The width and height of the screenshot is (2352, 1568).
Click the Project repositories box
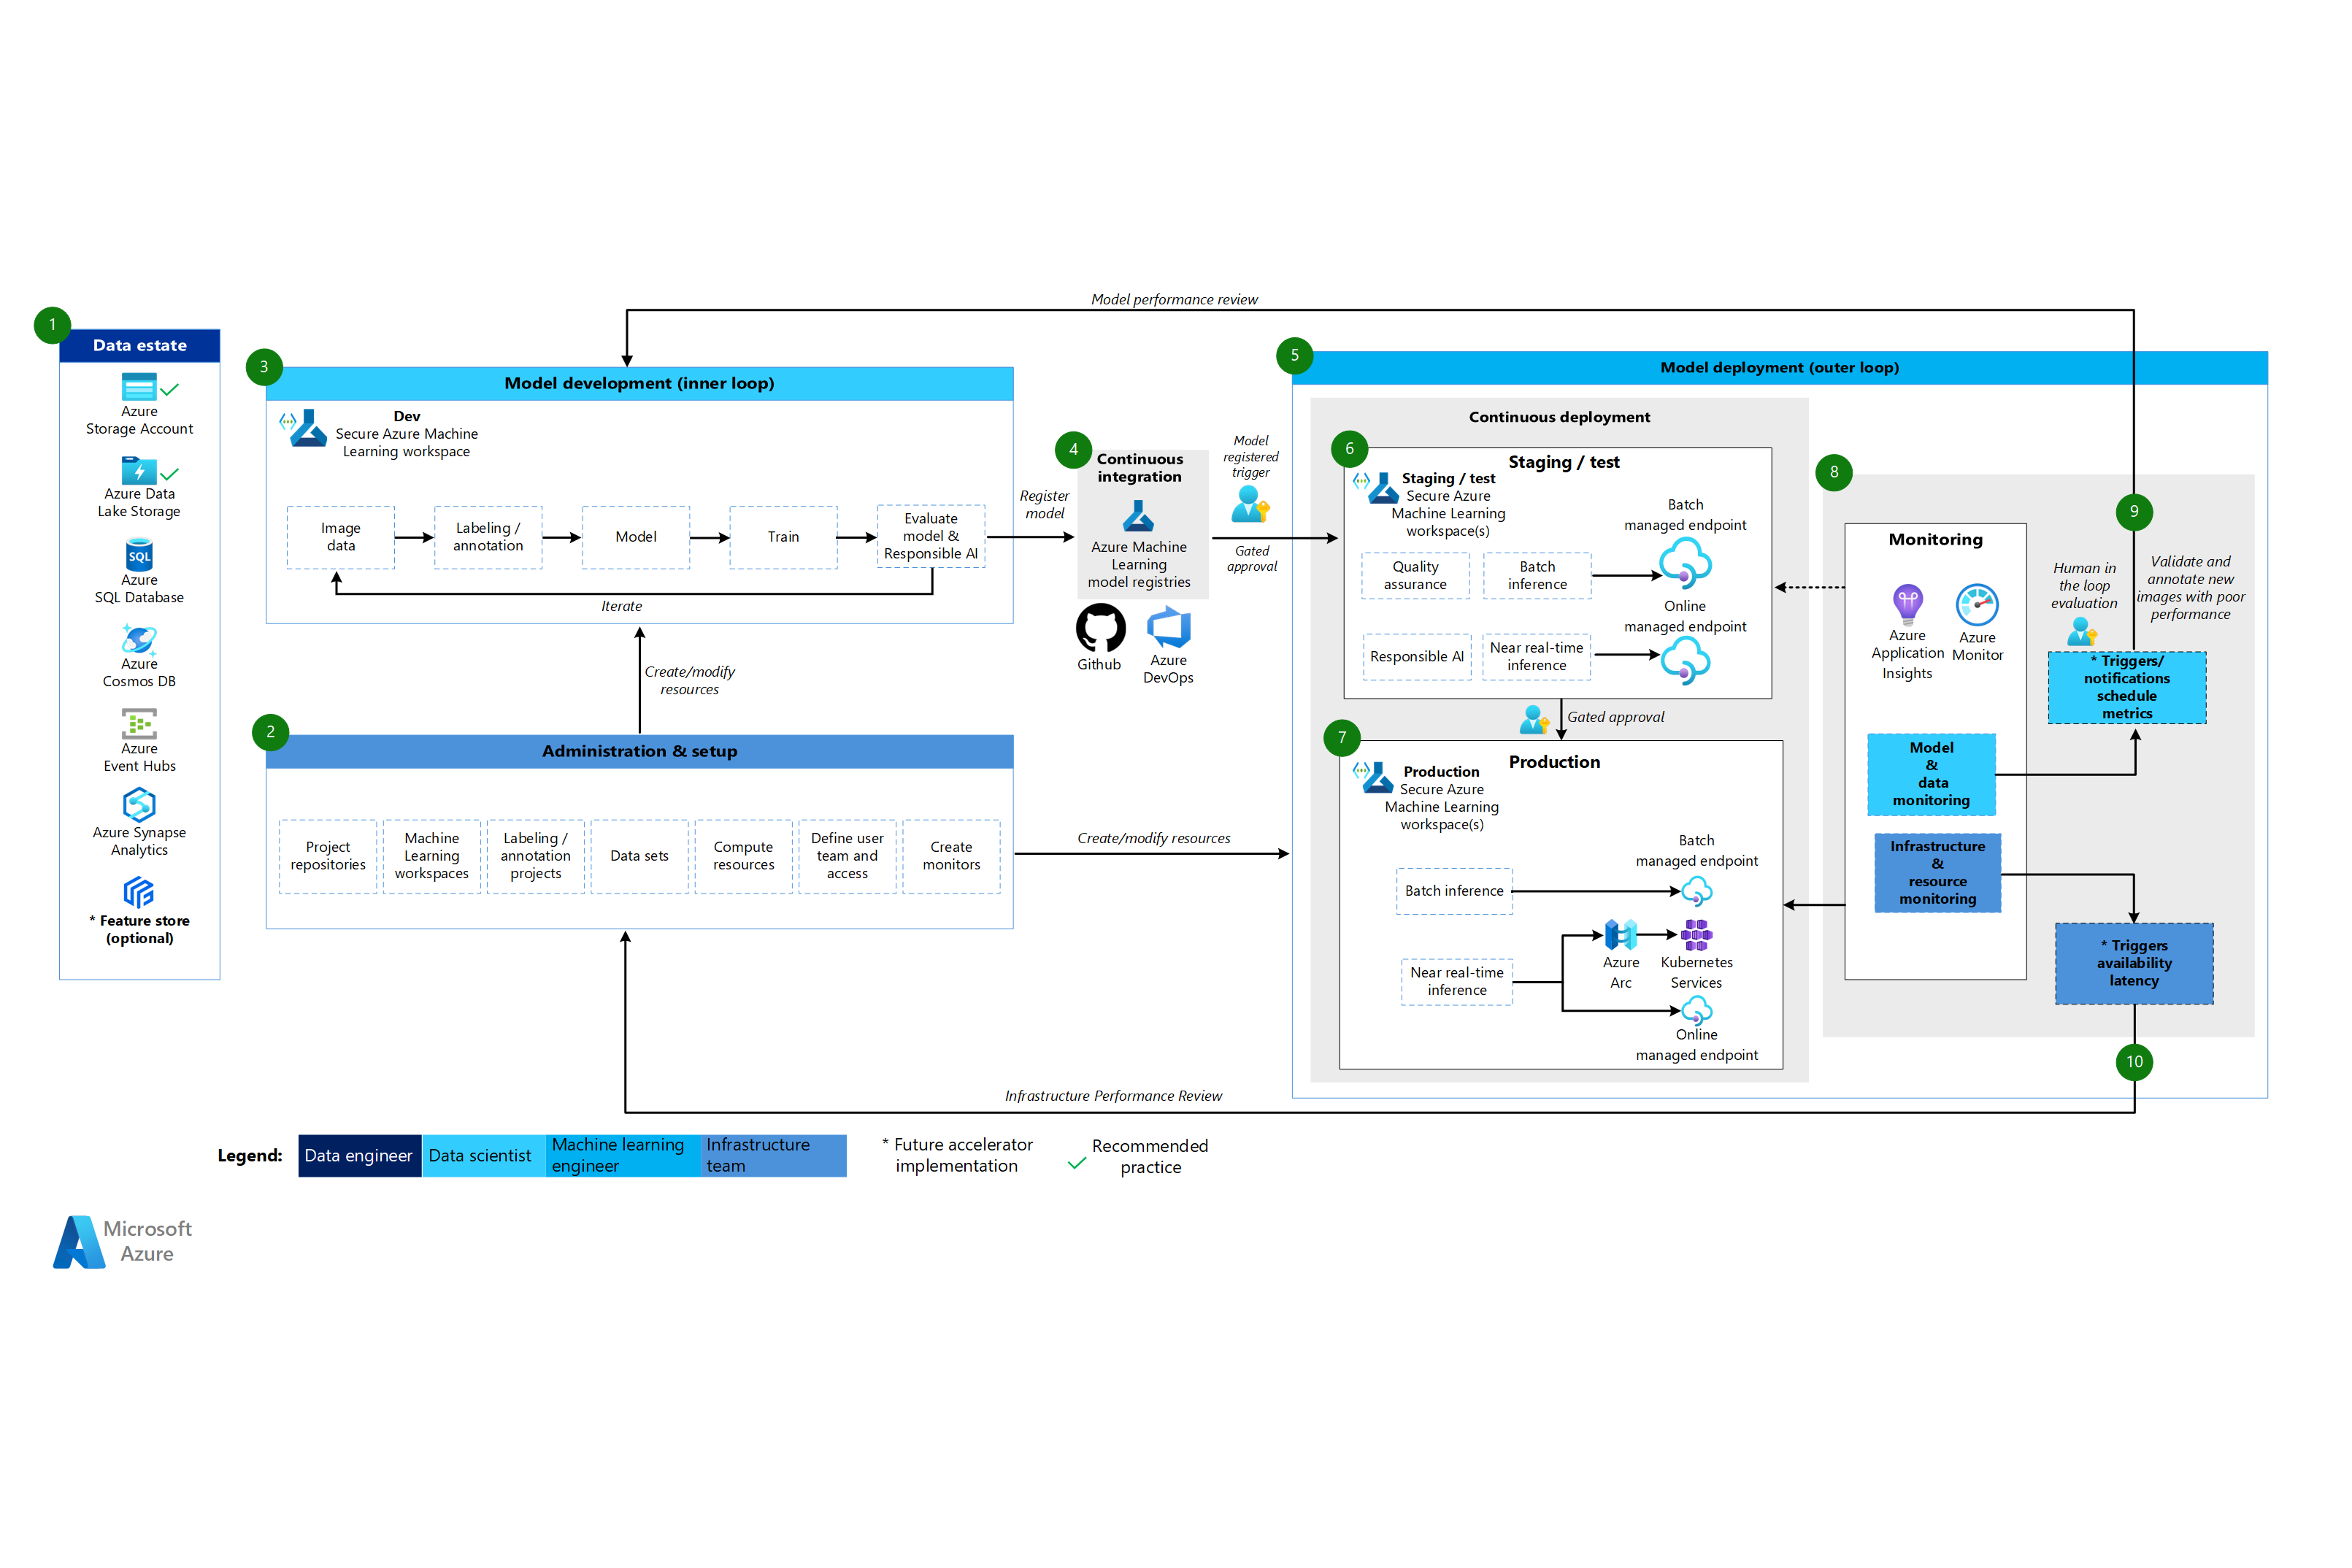click(x=328, y=856)
